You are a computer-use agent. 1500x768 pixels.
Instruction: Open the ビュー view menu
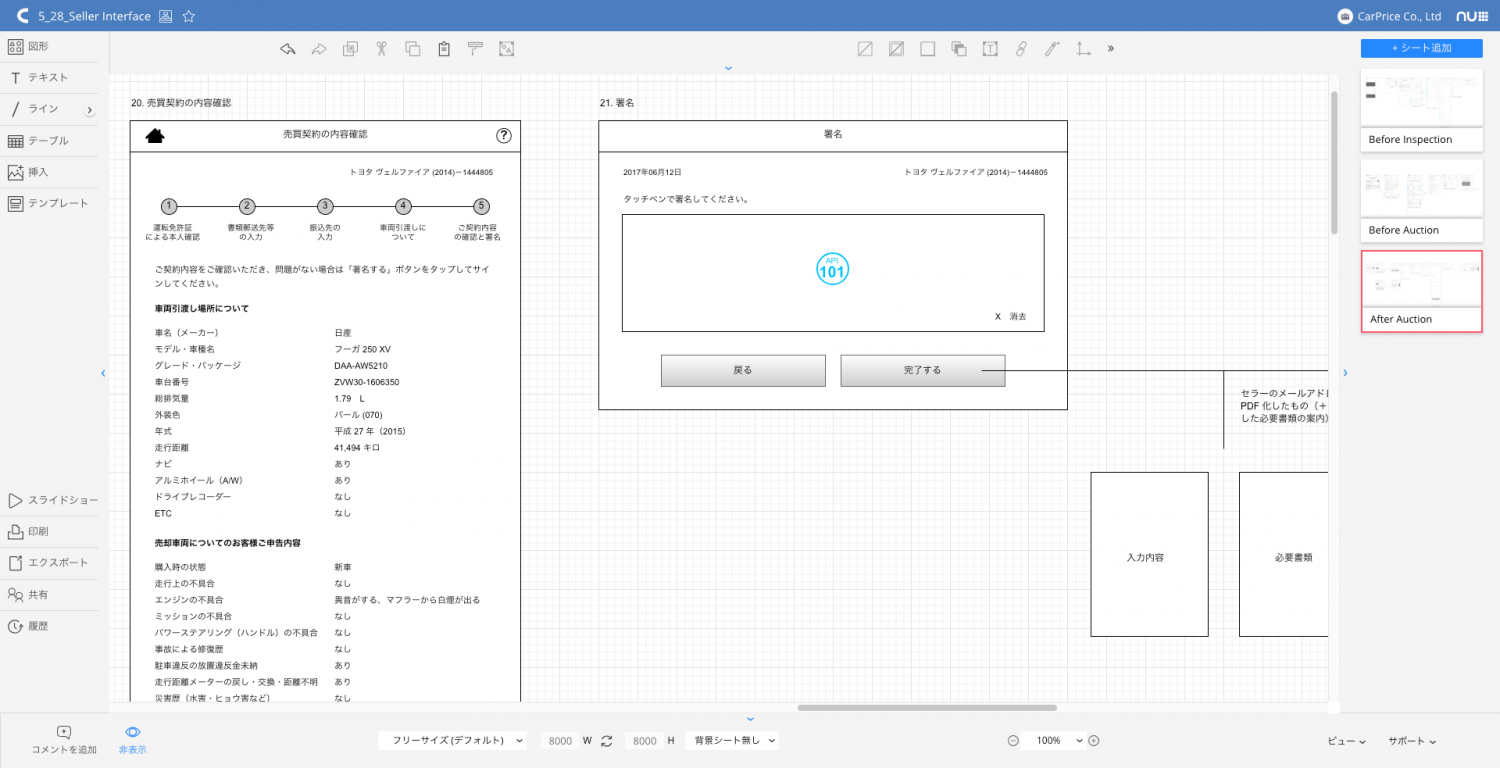coord(1346,741)
